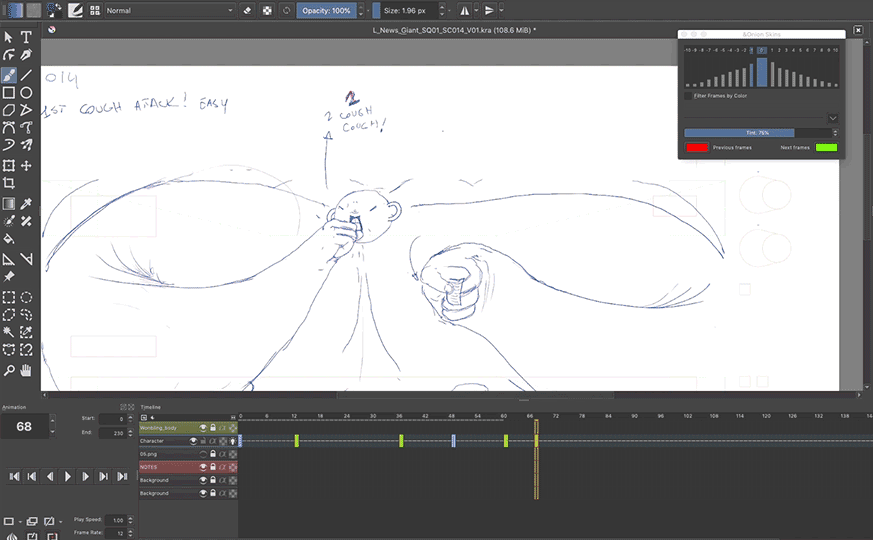Select the Freehand Brush tool
This screenshot has width=873, height=540.
tap(9, 74)
